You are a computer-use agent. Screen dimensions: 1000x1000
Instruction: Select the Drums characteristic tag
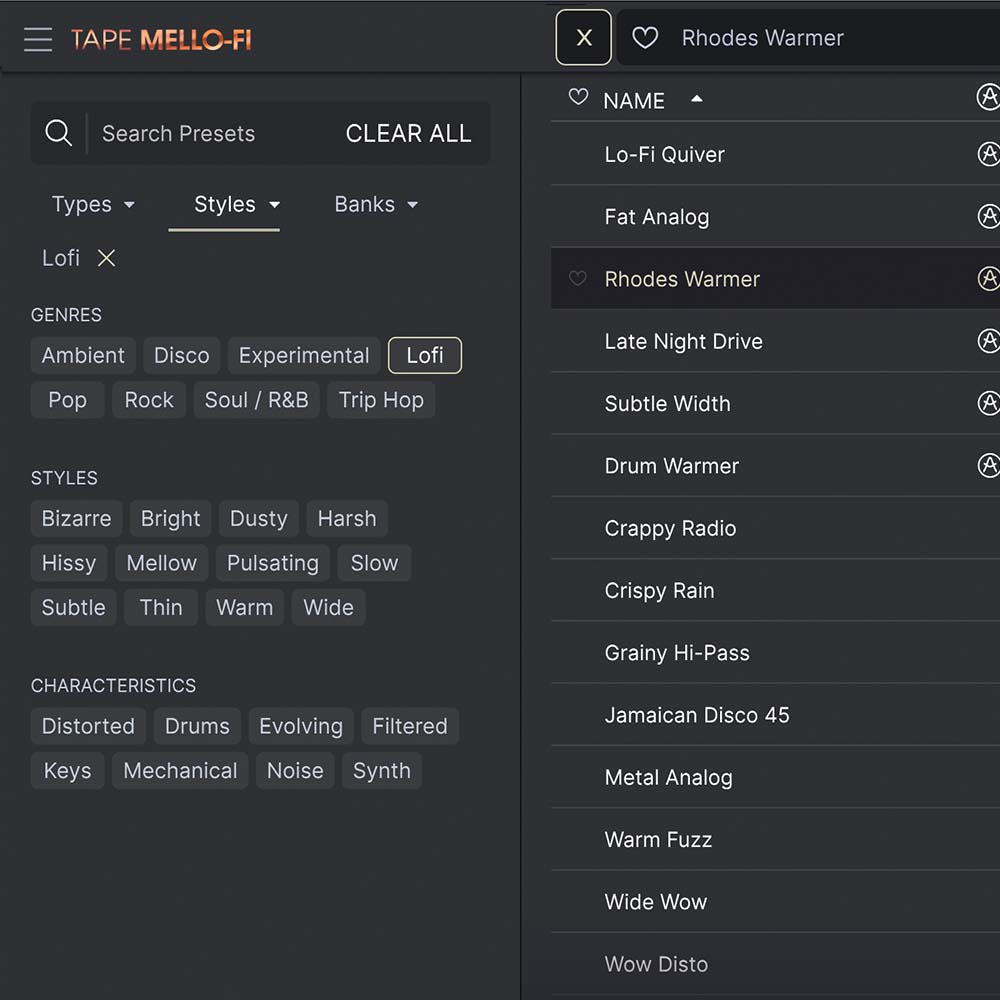click(x=197, y=726)
